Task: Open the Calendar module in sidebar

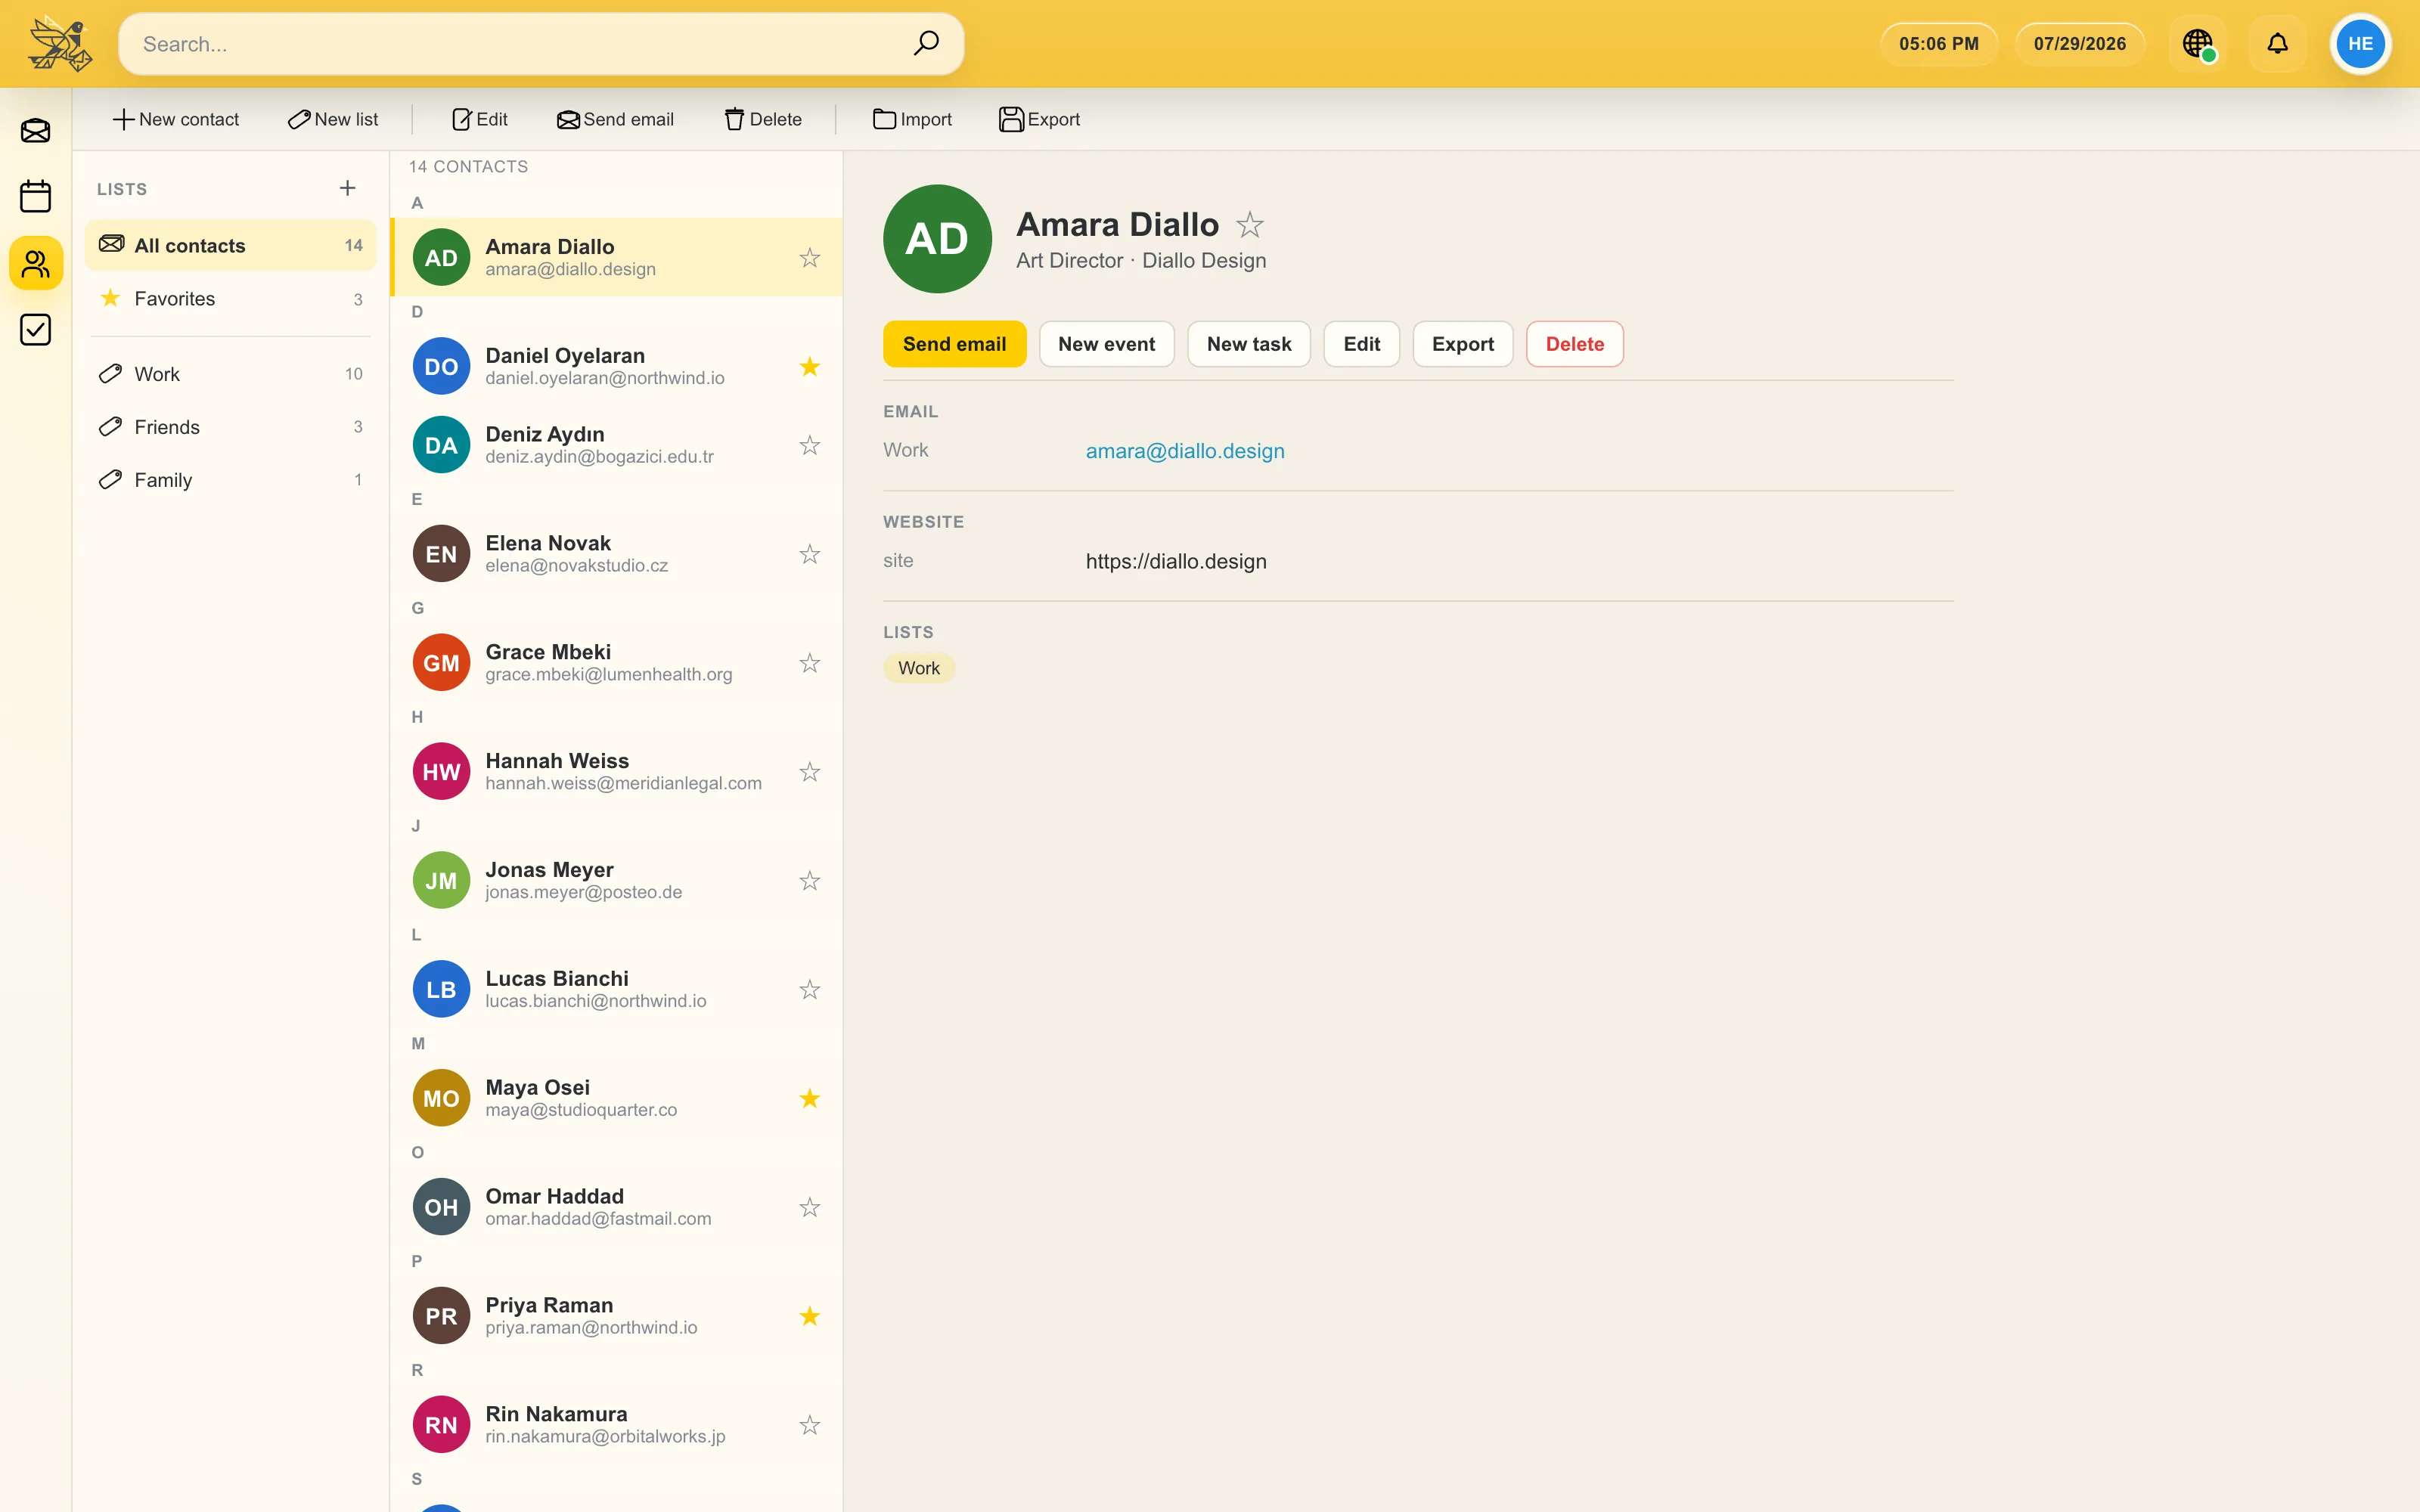Action: click(36, 196)
